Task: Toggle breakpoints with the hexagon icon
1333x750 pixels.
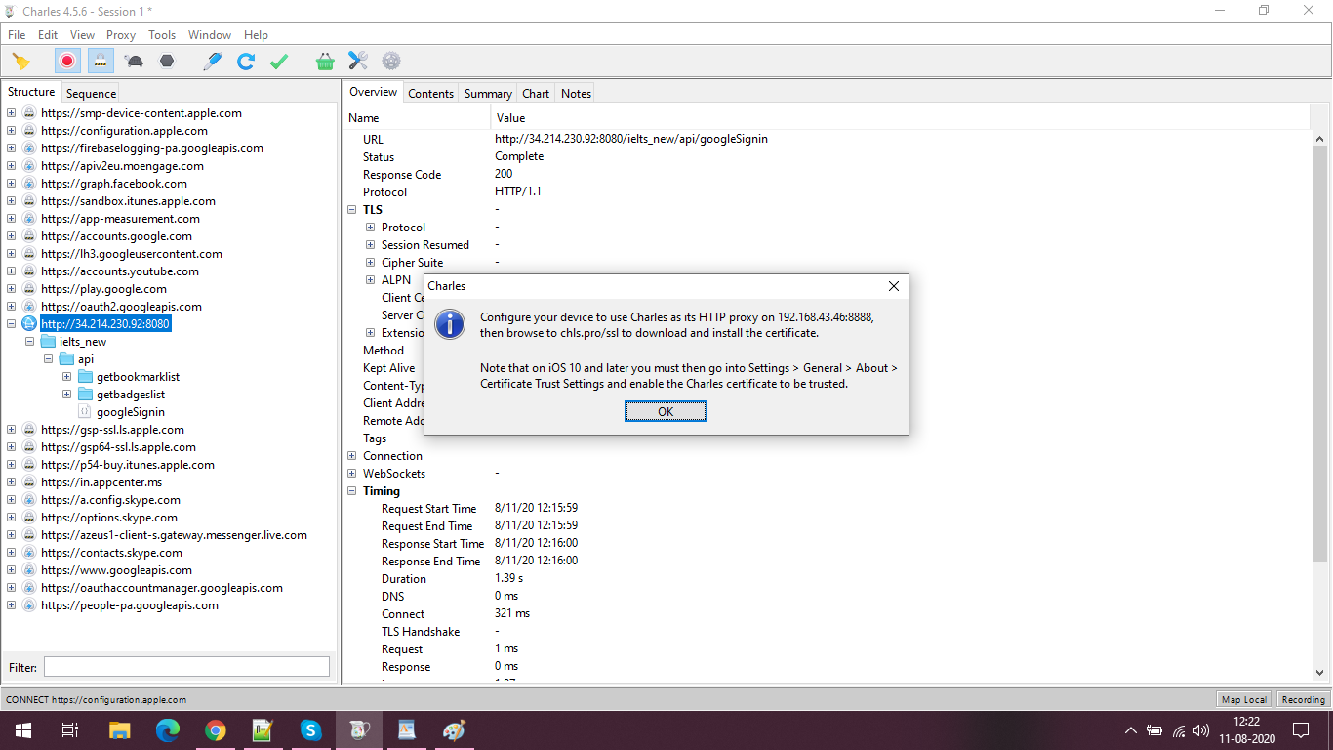Action: [x=167, y=61]
